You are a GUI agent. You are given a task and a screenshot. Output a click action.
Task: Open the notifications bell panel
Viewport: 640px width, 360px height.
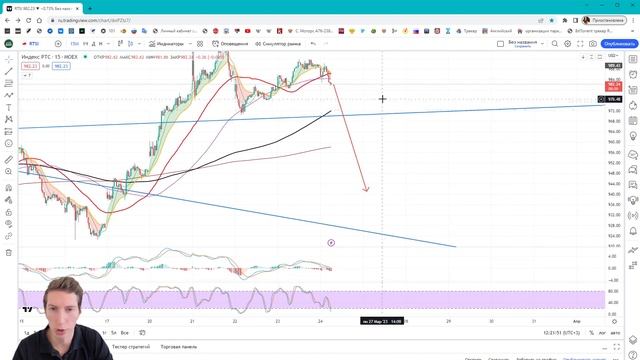tap(633, 231)
